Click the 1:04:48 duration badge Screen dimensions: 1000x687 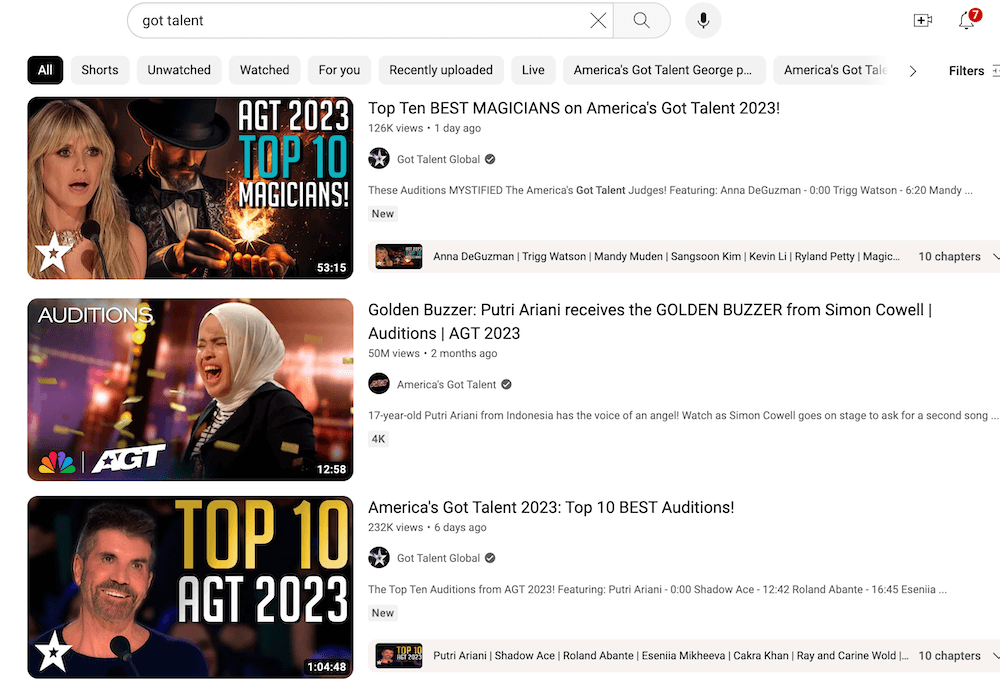coord(327,667)
